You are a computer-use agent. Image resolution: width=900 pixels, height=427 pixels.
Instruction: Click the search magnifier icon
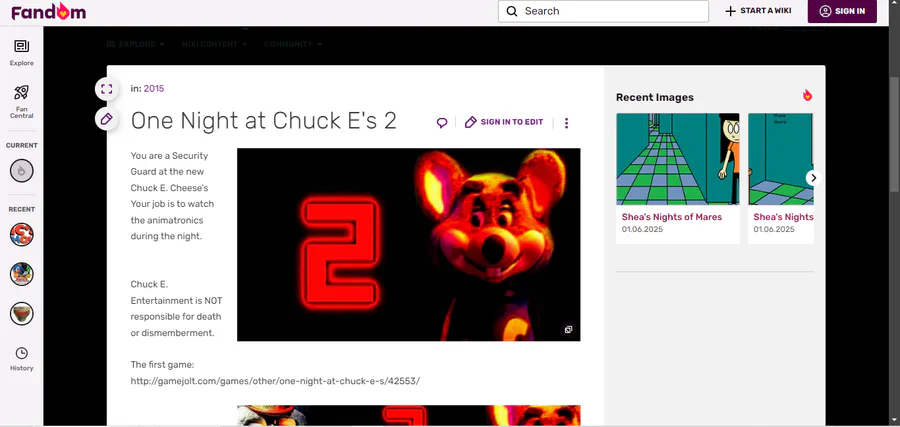tap(513, 11)
